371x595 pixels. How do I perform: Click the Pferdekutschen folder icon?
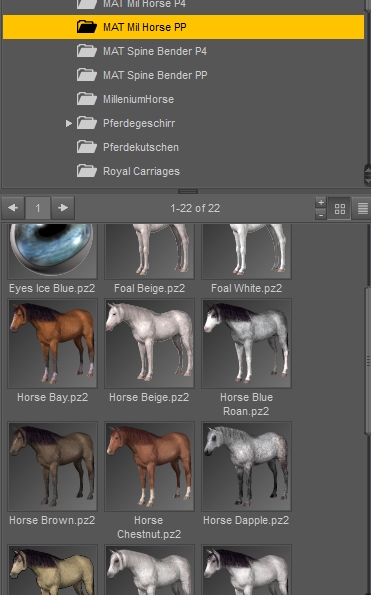pyautogui.click(x=86, y=147)
